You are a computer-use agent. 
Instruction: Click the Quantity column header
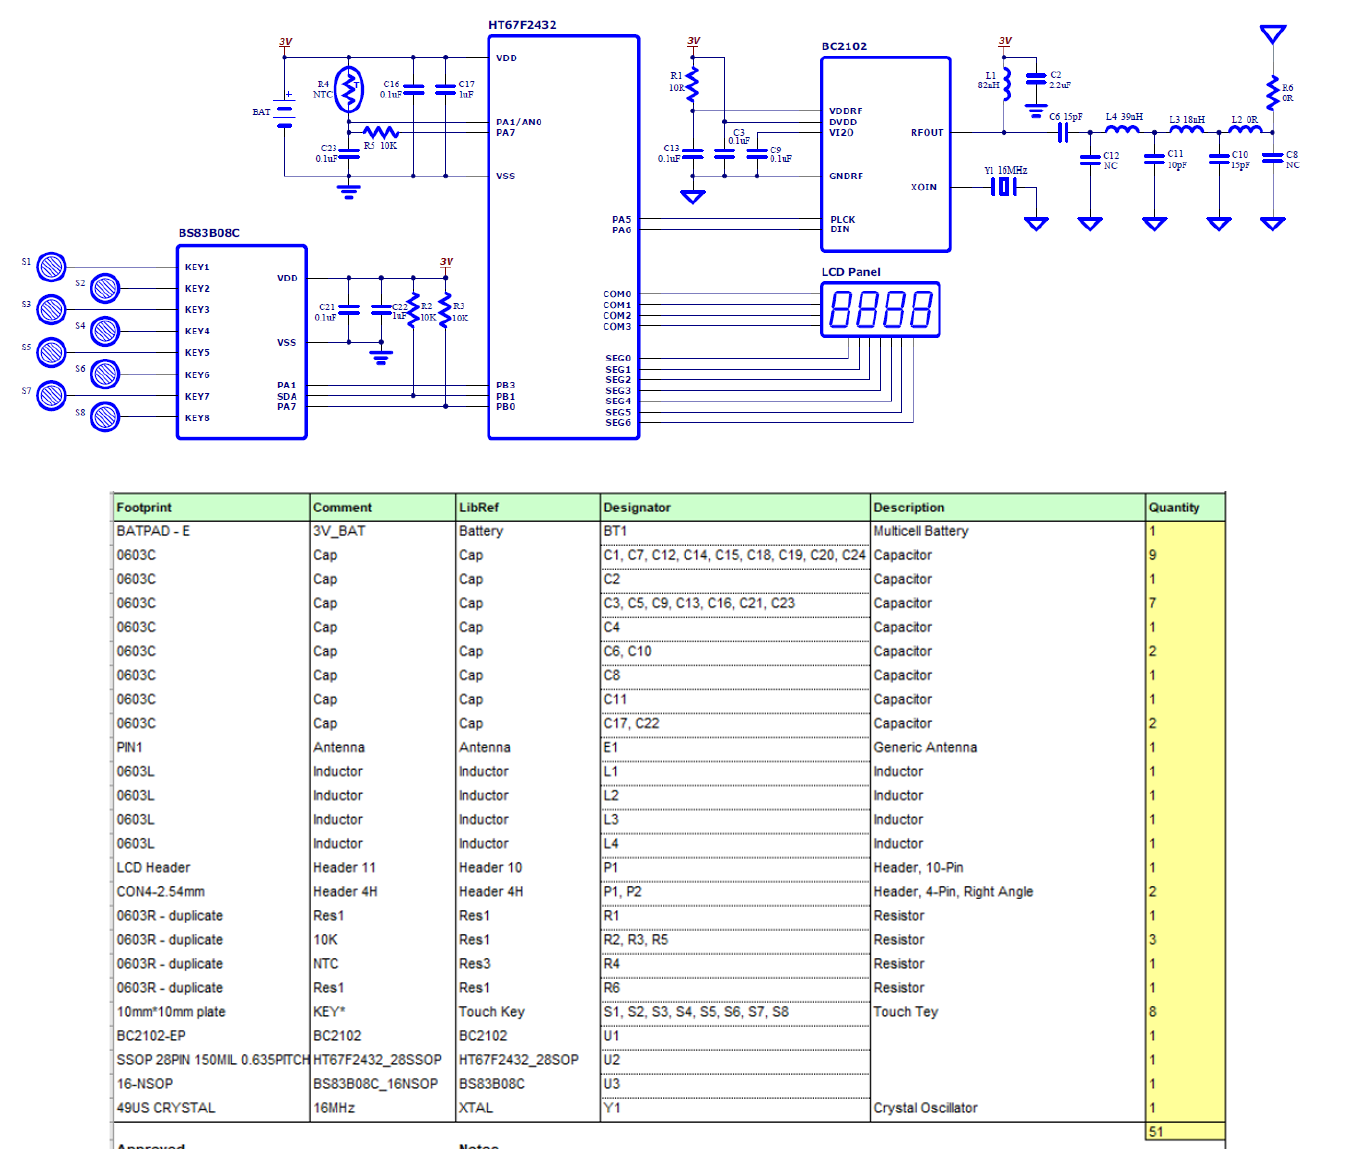pyautogui.click(x=1186, y=507)
